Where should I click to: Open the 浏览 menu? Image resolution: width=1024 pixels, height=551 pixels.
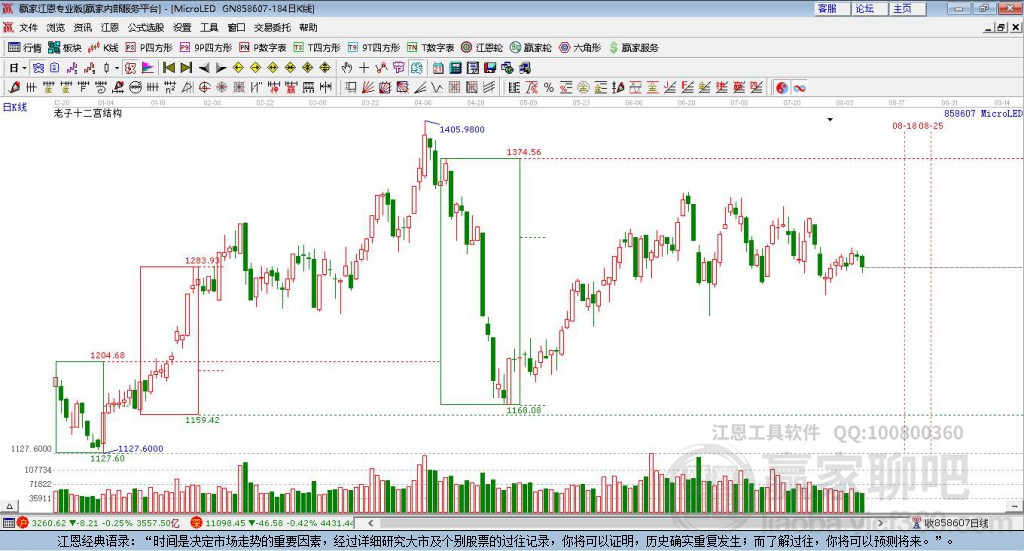56,27
